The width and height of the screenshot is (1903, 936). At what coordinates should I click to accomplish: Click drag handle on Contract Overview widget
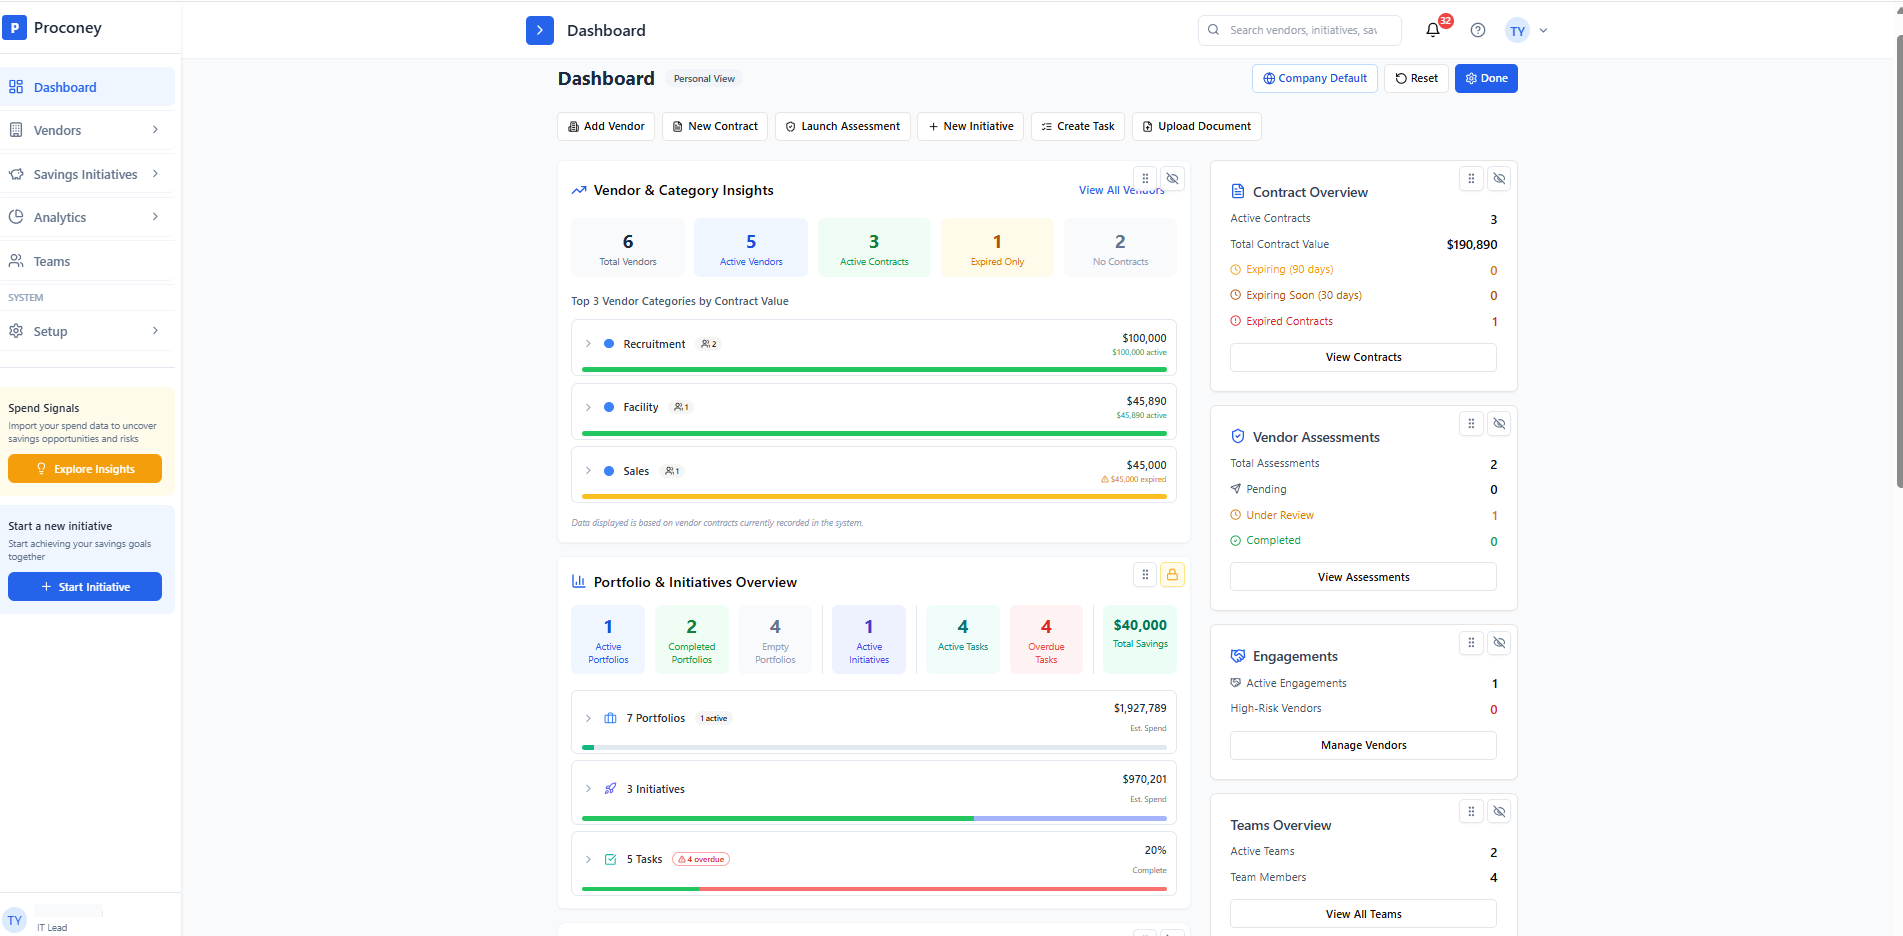(1471, 179)
